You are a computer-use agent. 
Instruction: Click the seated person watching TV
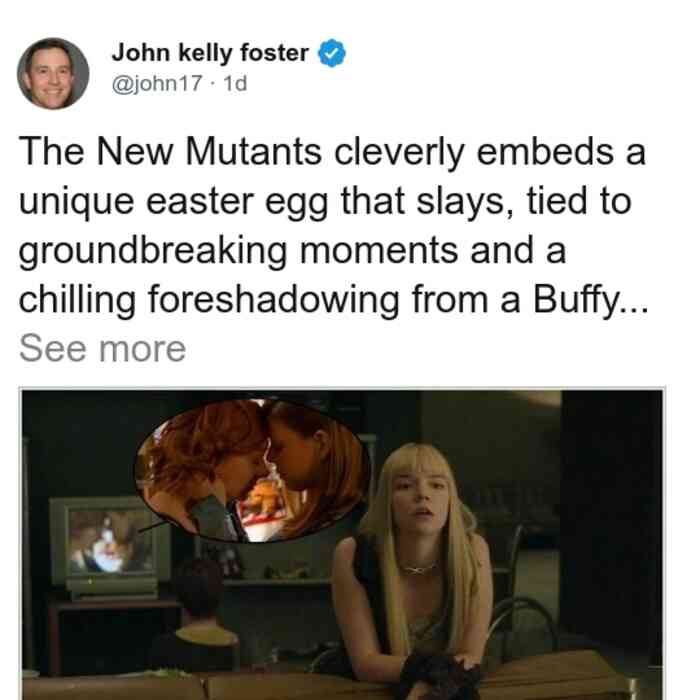point(200,616)
